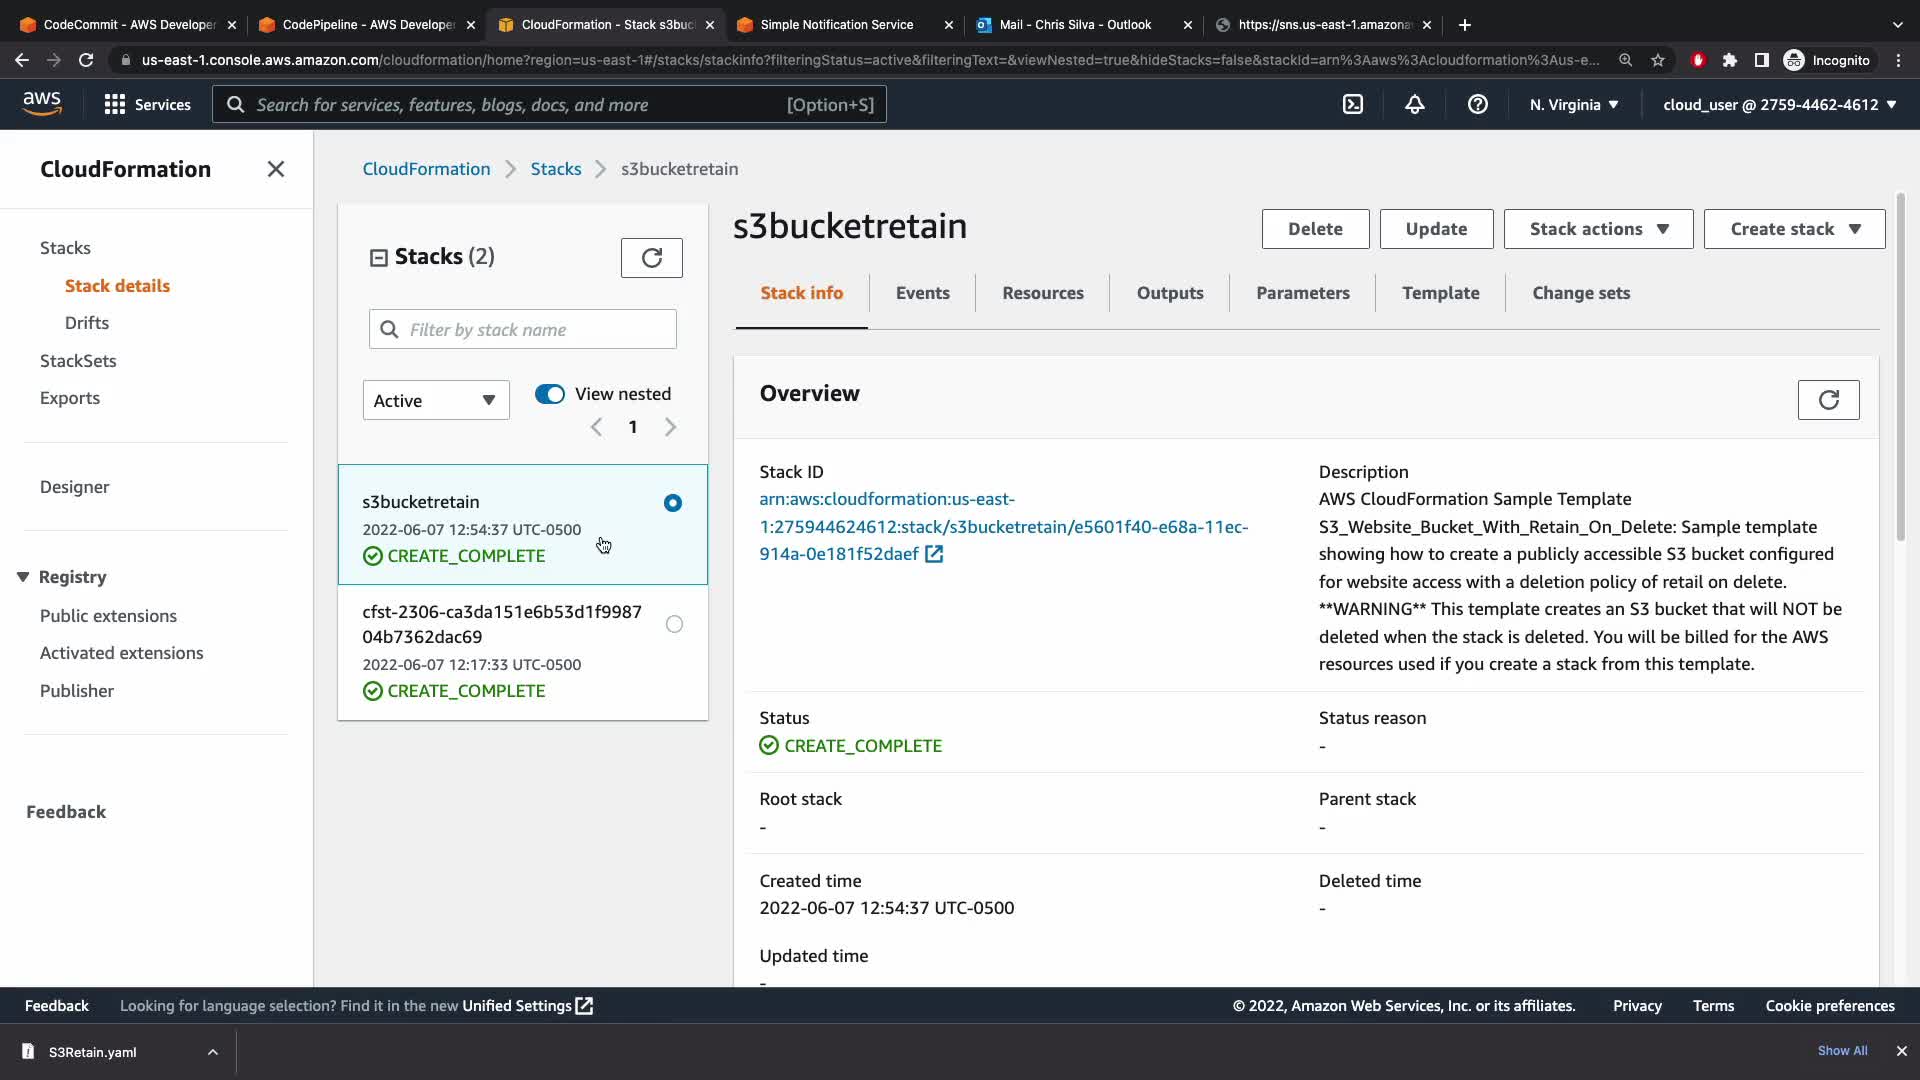Click the help question mark icon
Viewport: 1920px width, 1080px height.
[x=1477, y=104]
